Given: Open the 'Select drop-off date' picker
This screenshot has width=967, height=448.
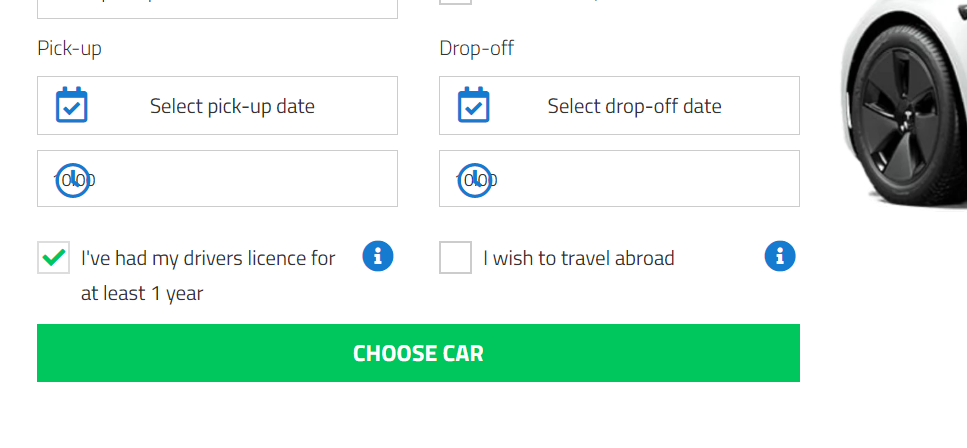Looking at the screenshot, I should point(634,106).
